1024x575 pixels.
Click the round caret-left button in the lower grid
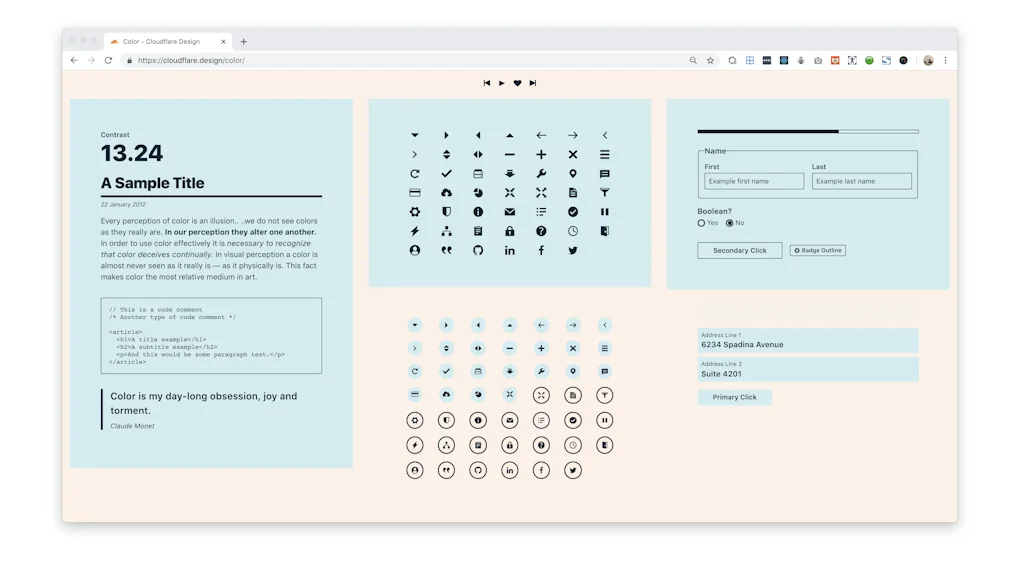click(x=478, y=325)
